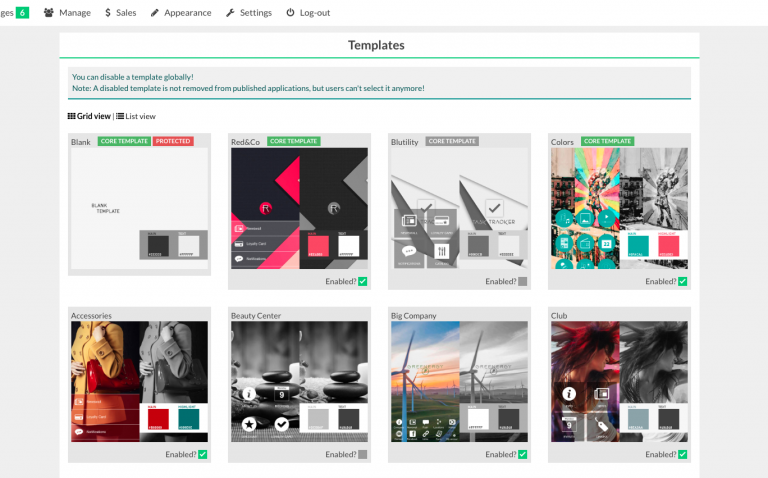
Task: Click the Manage users icon
Action: tap(49, 13)
